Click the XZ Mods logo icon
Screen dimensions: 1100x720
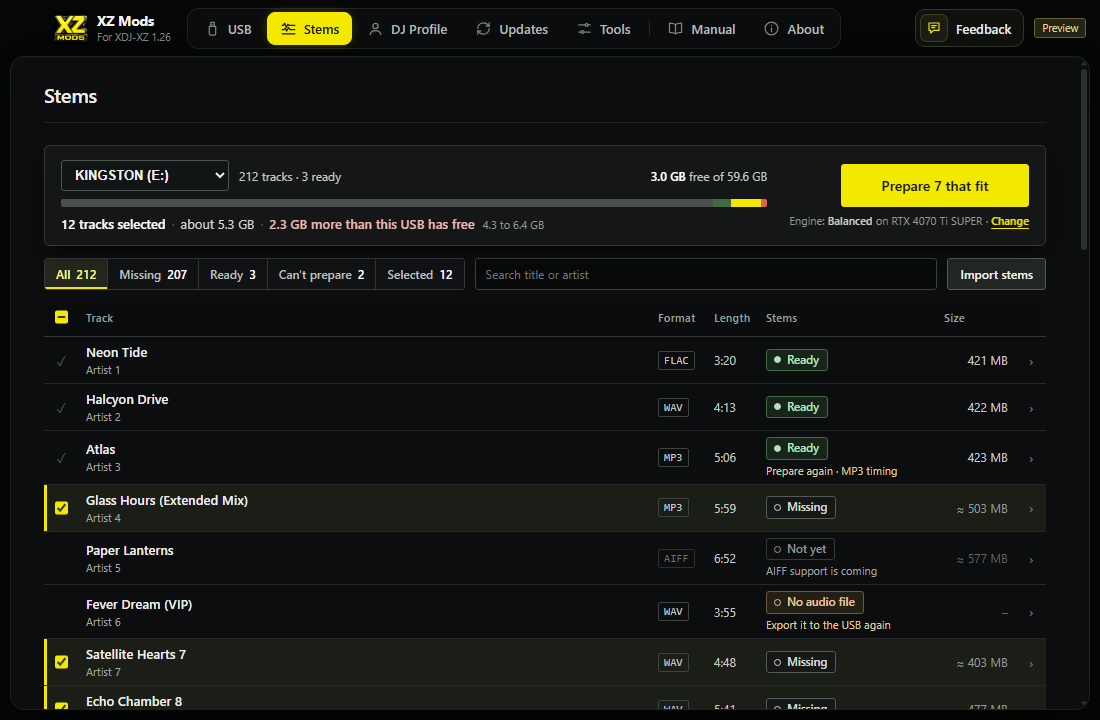(x=71, y=28)
